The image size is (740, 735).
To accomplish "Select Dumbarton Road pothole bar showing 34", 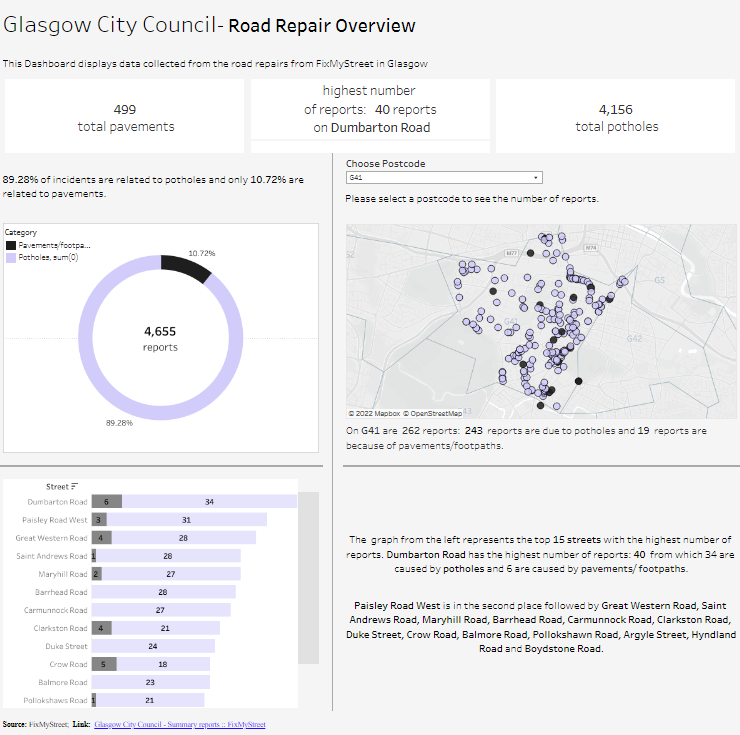I will pos(209,501).
